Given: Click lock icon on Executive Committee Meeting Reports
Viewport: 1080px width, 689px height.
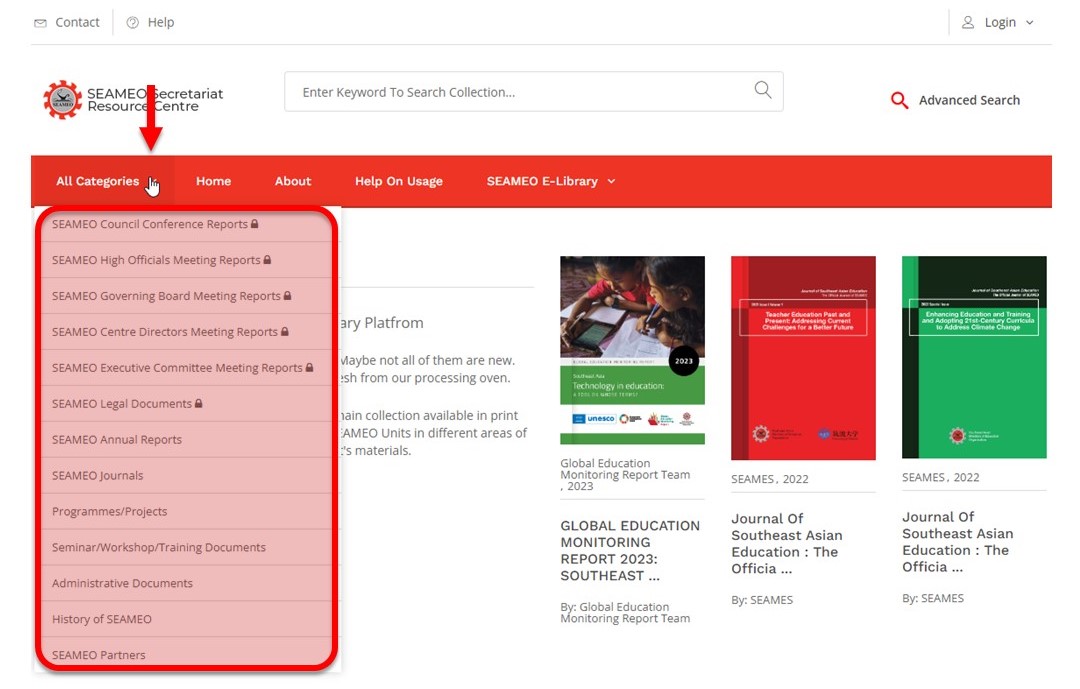Looking at the screenshot, I should click(309, 367).
